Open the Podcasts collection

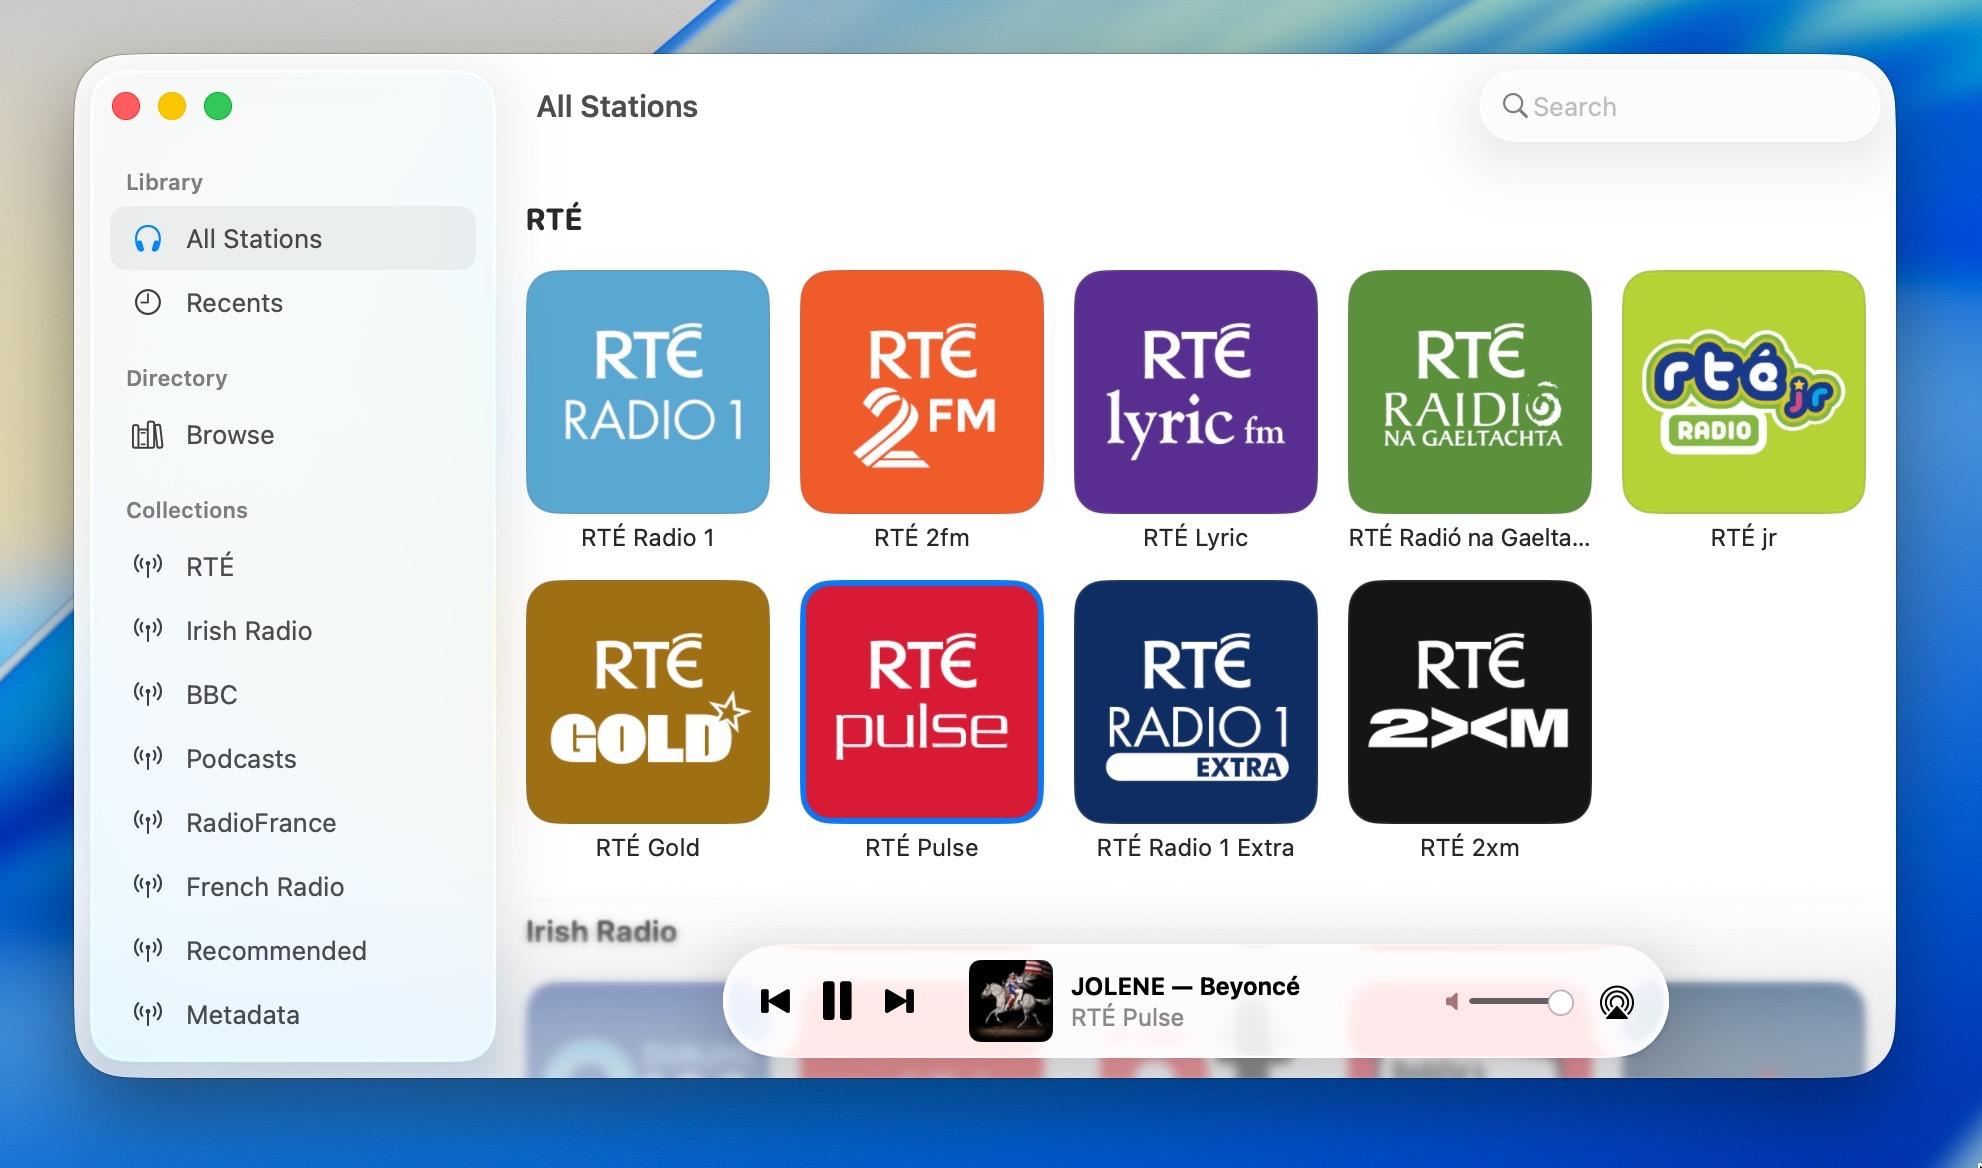[293, 759]
